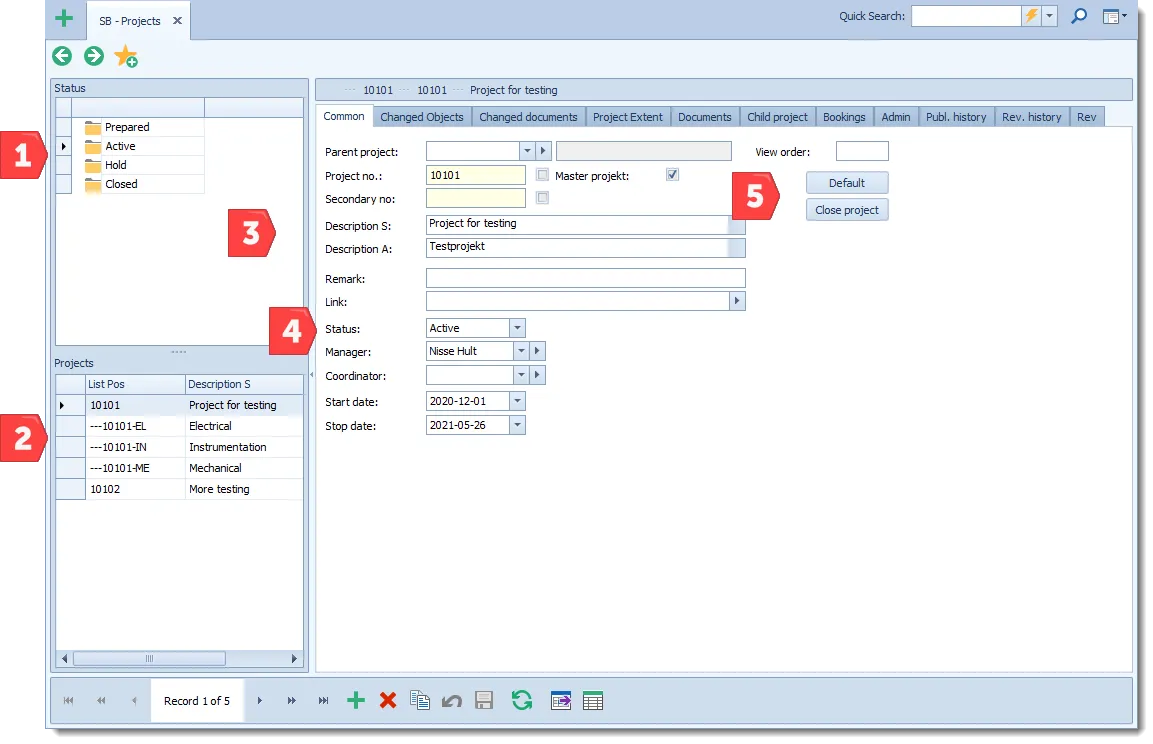Select the 10102 More testing row
1153x744 pixels.
(179, 490)
